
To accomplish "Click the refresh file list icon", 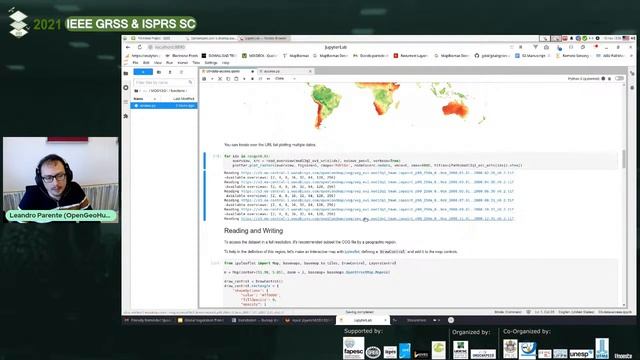I will [x=182, y=72].
